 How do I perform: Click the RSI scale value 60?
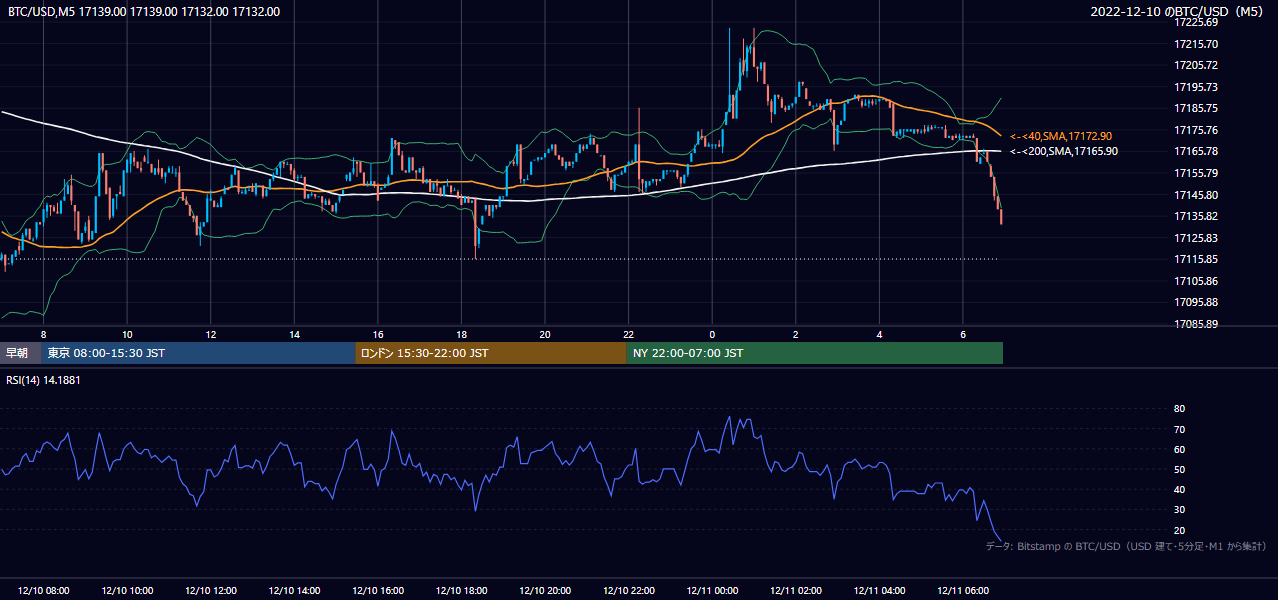point(1179,449)
